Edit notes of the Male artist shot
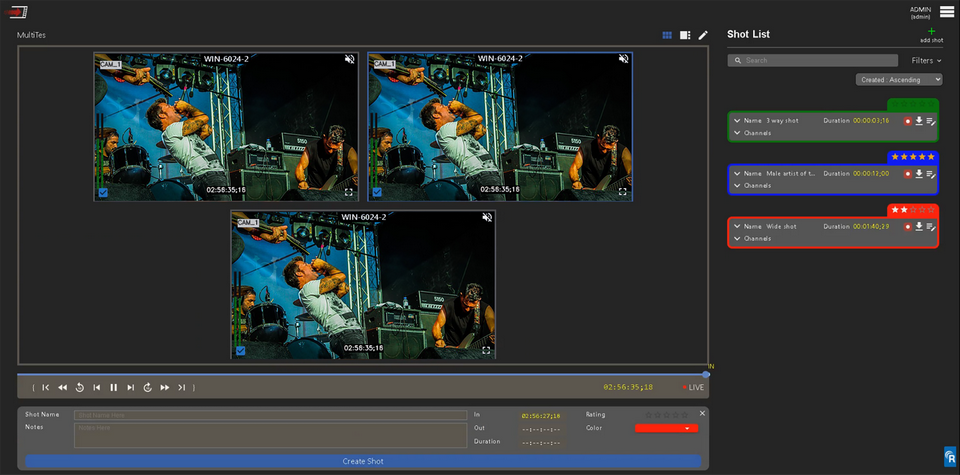The width and height of the screenshot is (960, 475). [x=931, y=174]
